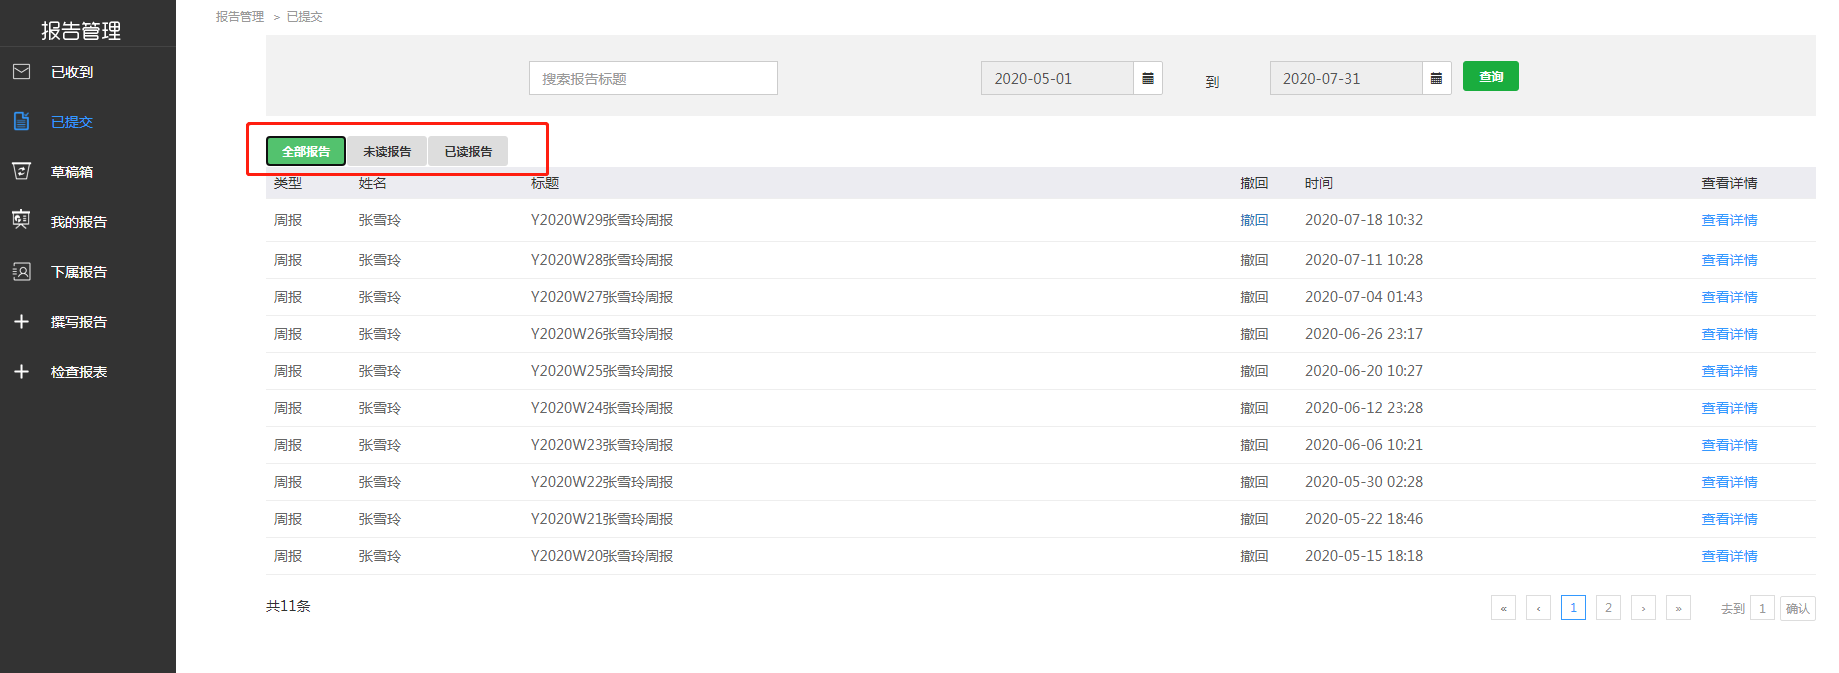The height and width of the screenshot is (673, 1839).
Task: Open the end date calendar picker
Action: pos(1436,78)
